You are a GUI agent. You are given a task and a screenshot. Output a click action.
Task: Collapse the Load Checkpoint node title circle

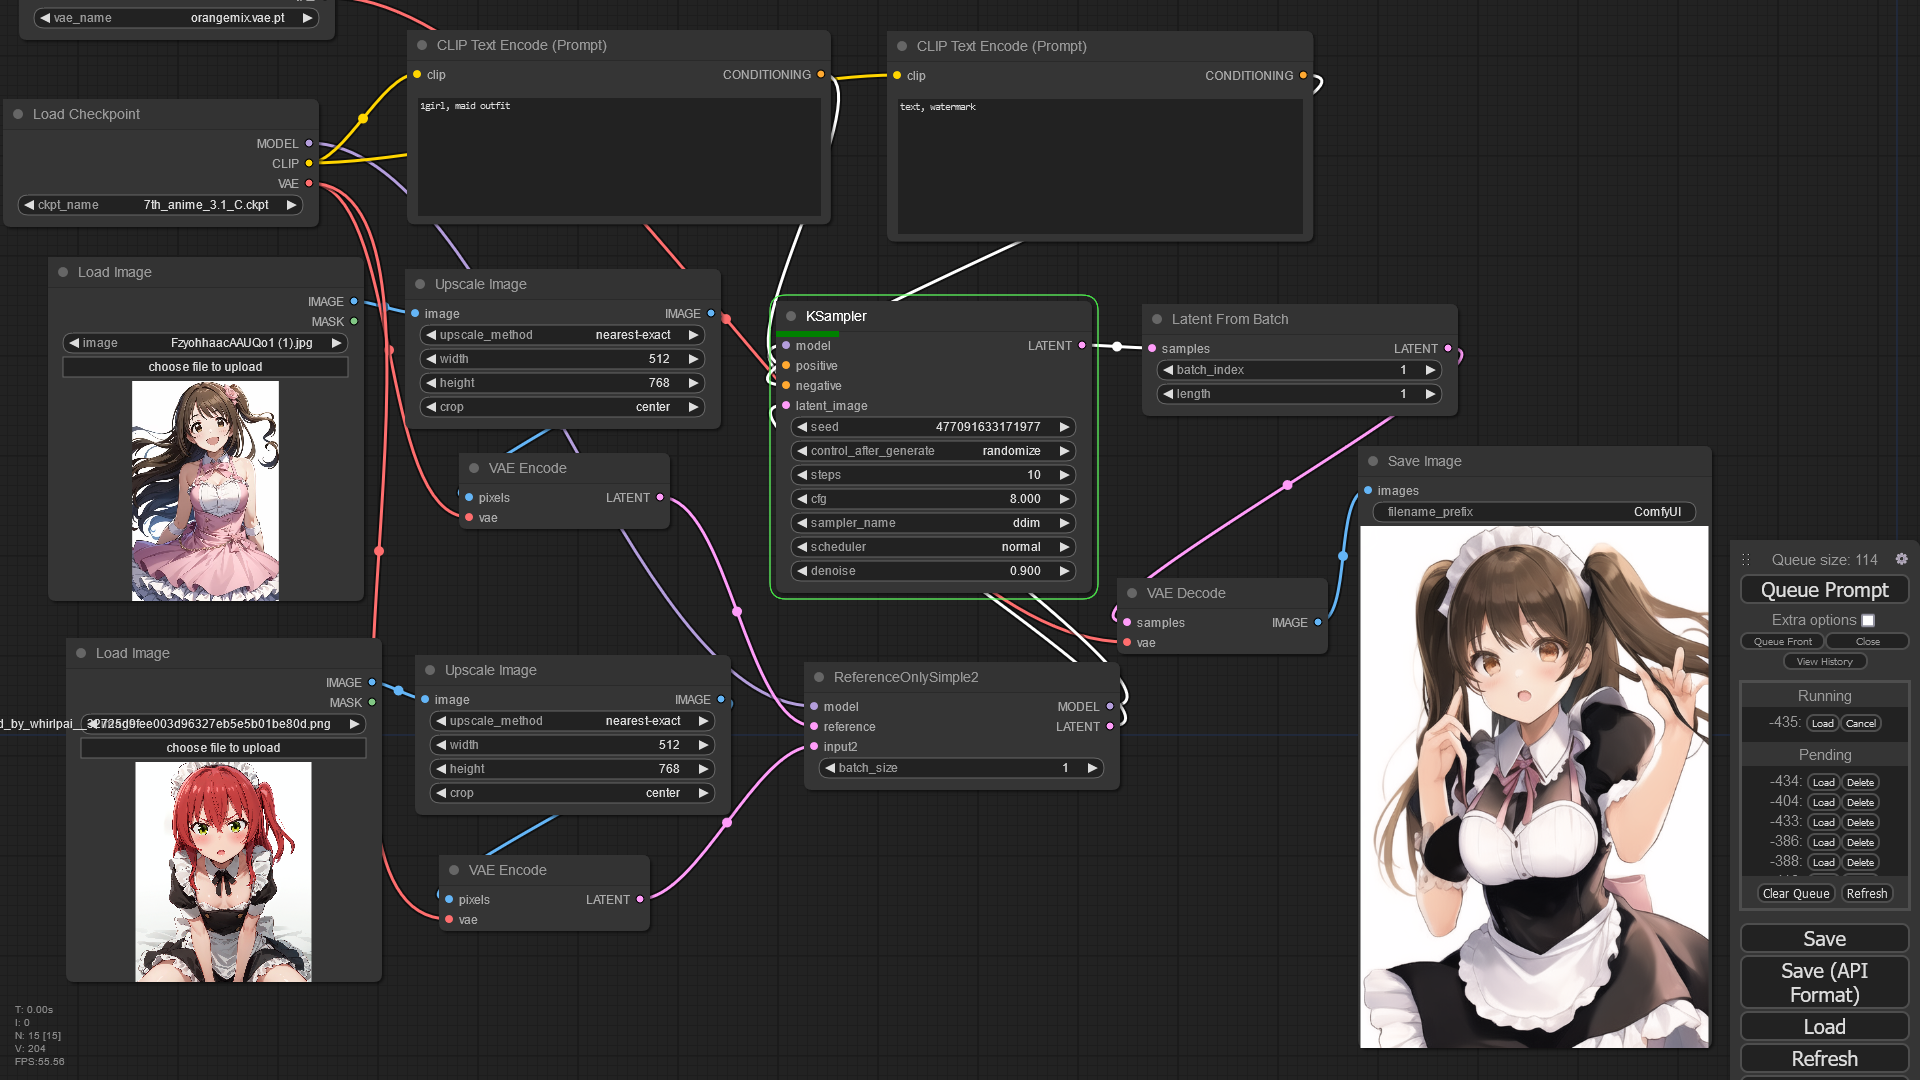(17, 114)
